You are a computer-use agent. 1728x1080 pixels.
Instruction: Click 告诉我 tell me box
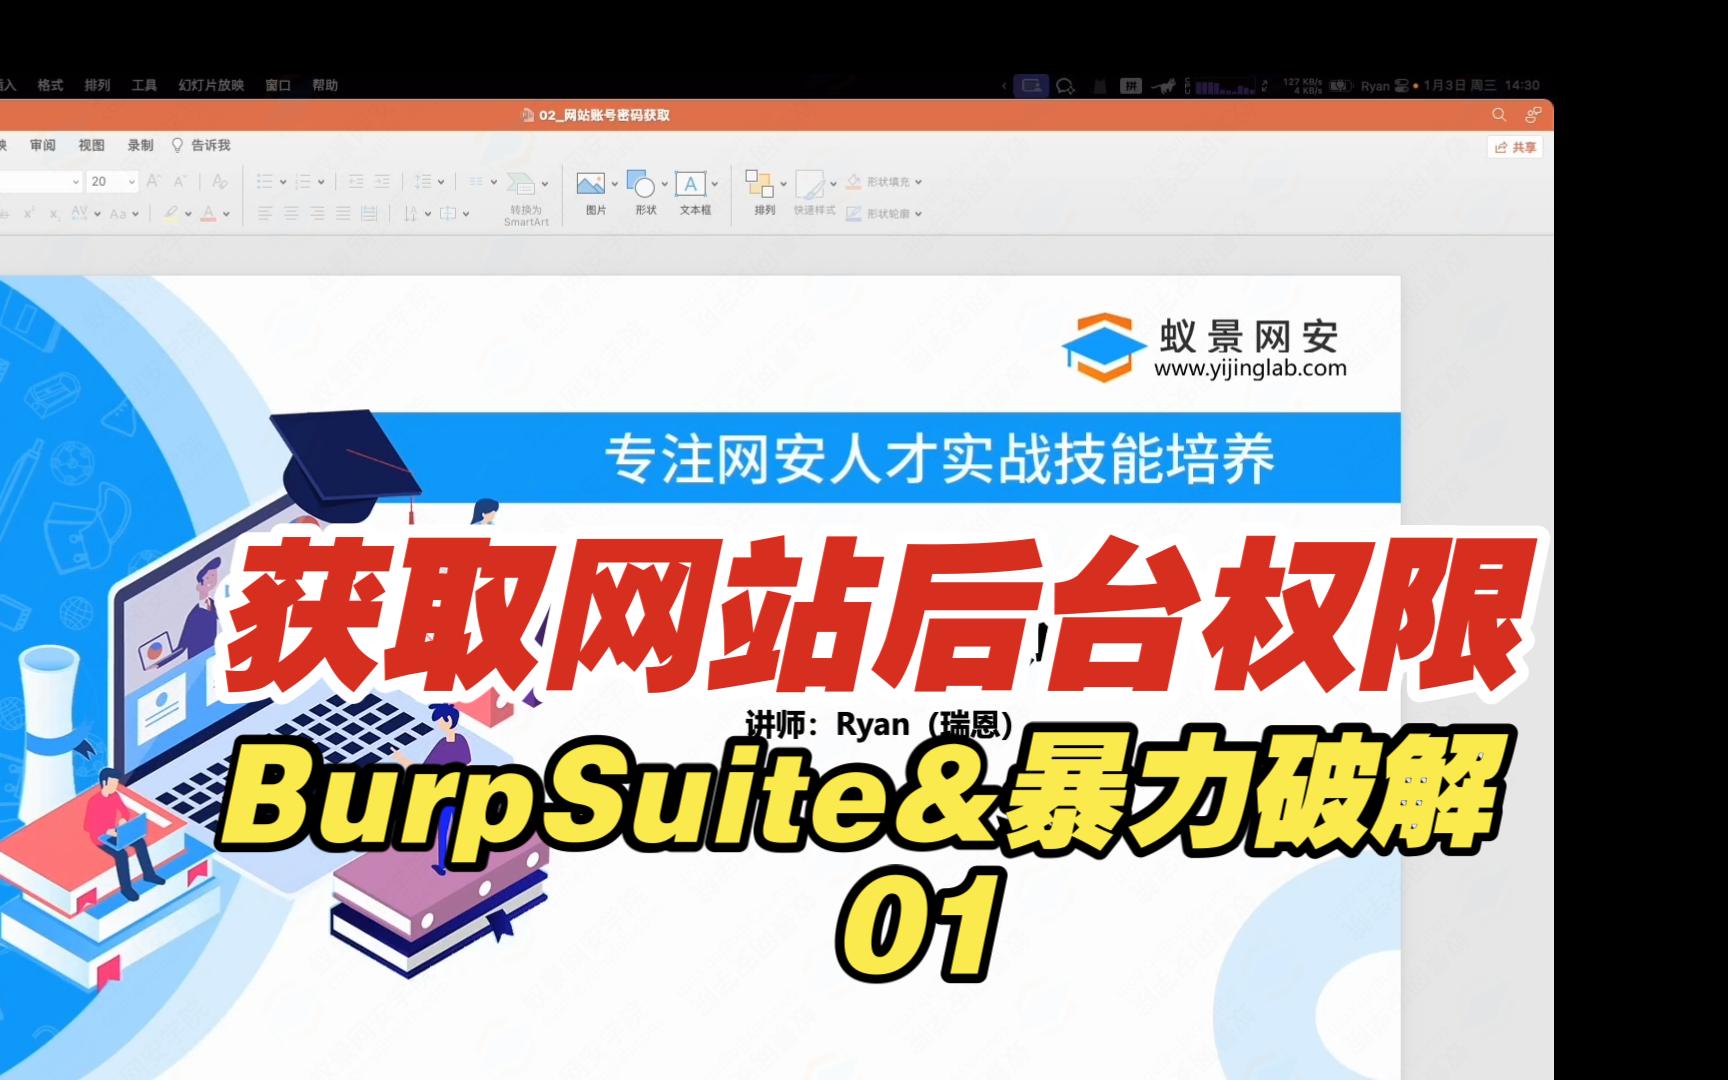point(201,146)
